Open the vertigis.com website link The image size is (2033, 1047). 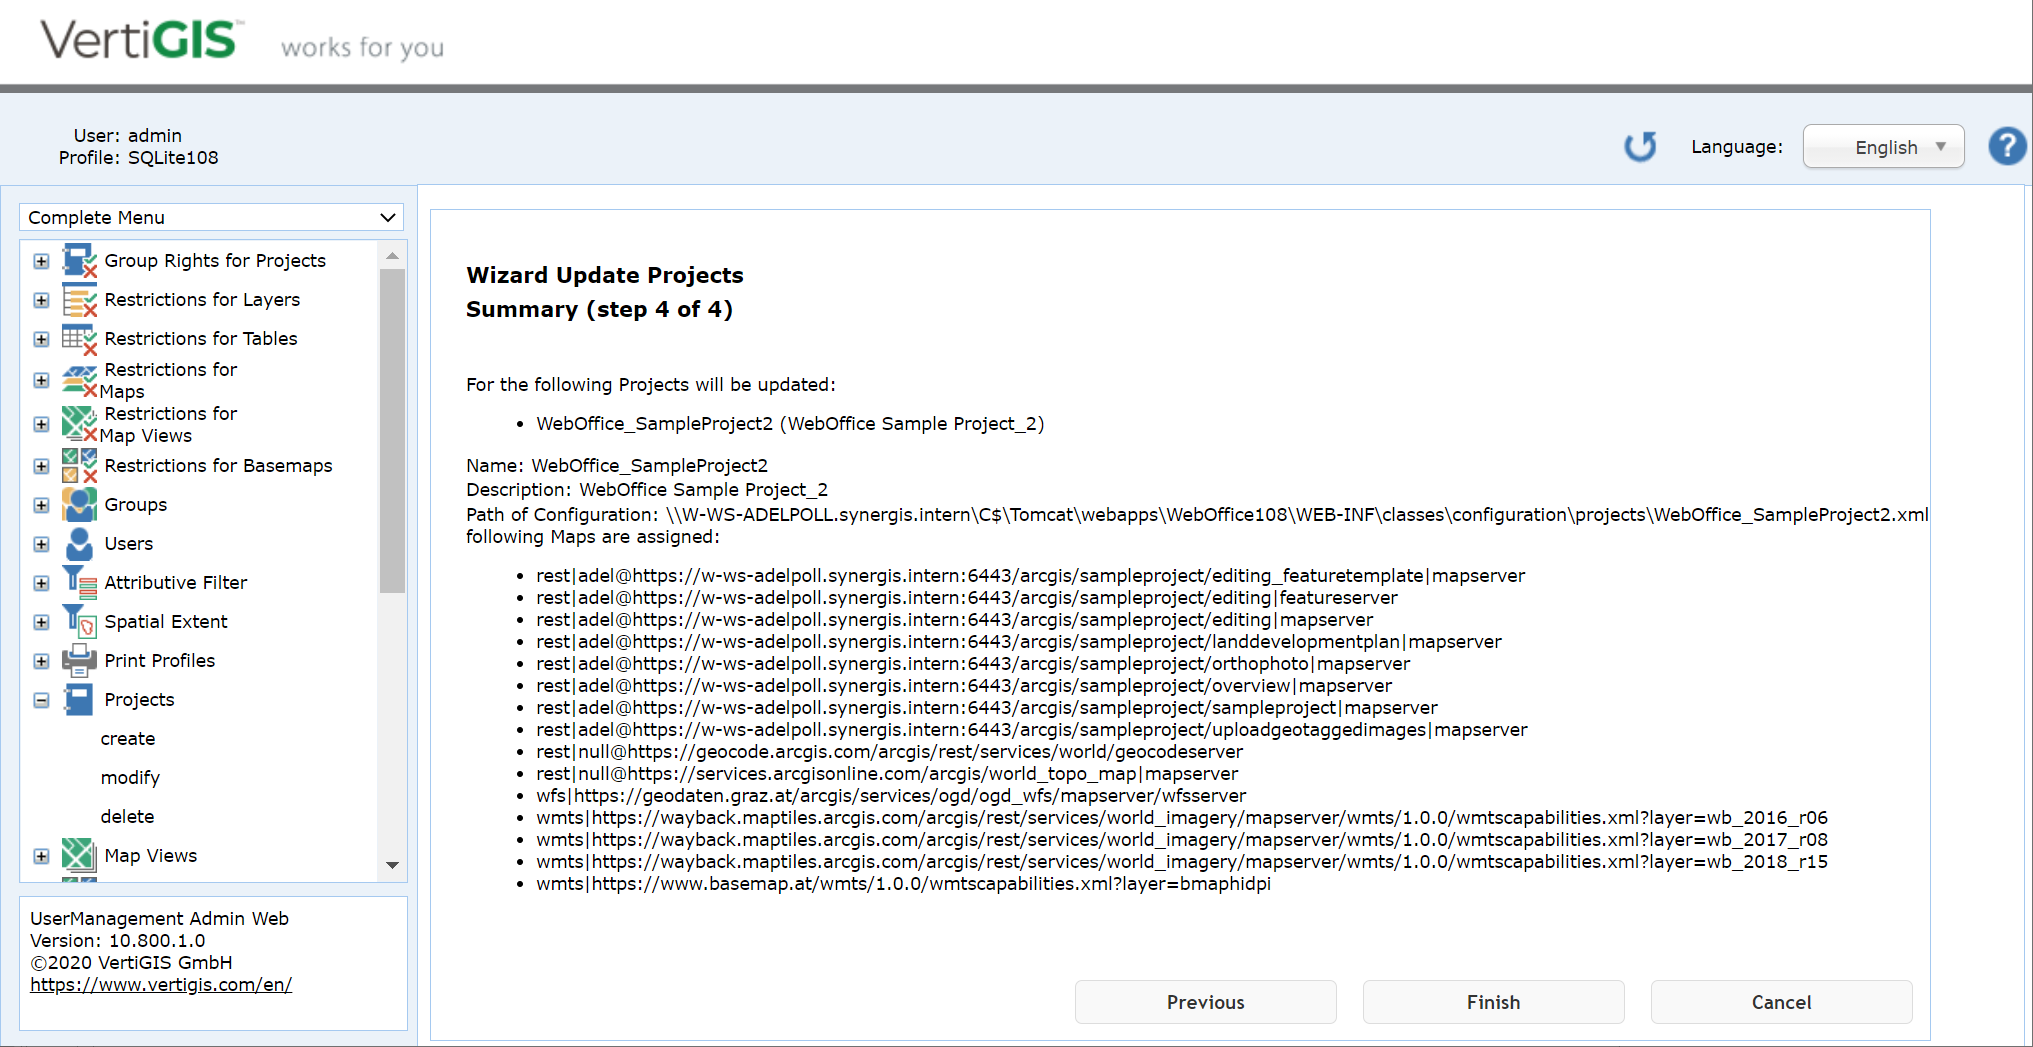(x=161, y=984)
